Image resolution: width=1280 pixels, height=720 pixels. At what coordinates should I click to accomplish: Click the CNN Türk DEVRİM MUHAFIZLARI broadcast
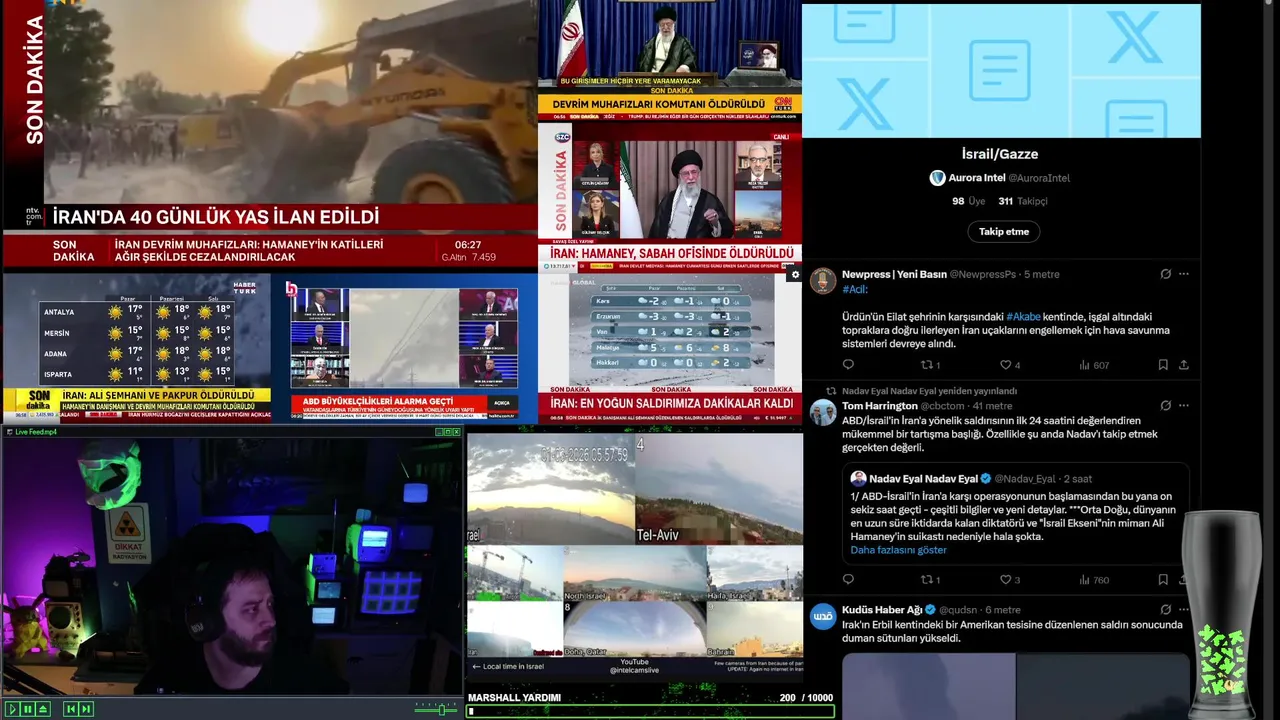pyautogui.click(x=670, y=60)
